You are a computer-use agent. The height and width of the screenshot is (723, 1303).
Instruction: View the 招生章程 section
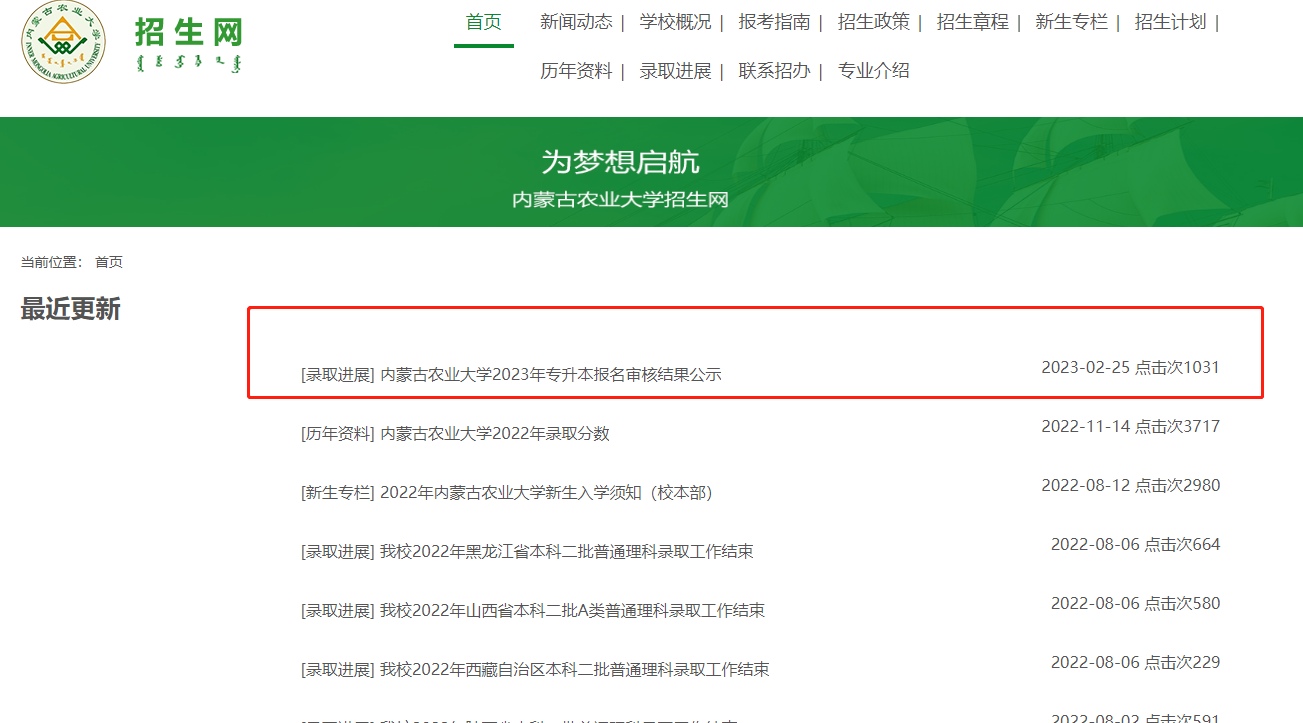(972, 21)
